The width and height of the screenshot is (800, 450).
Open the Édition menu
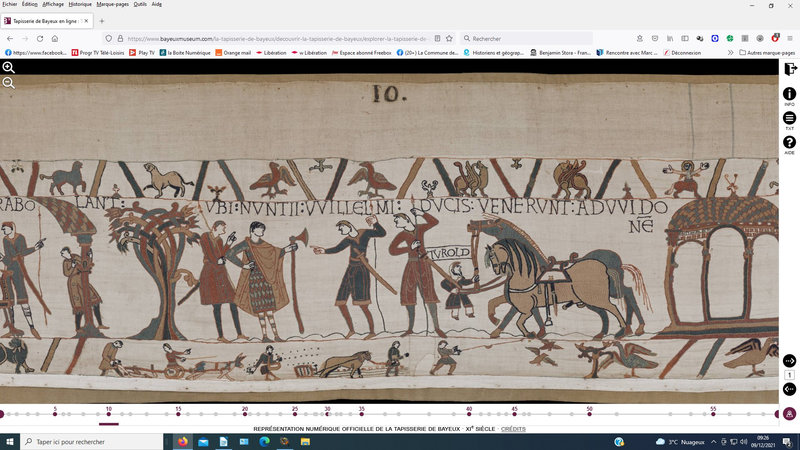(30, 4)
